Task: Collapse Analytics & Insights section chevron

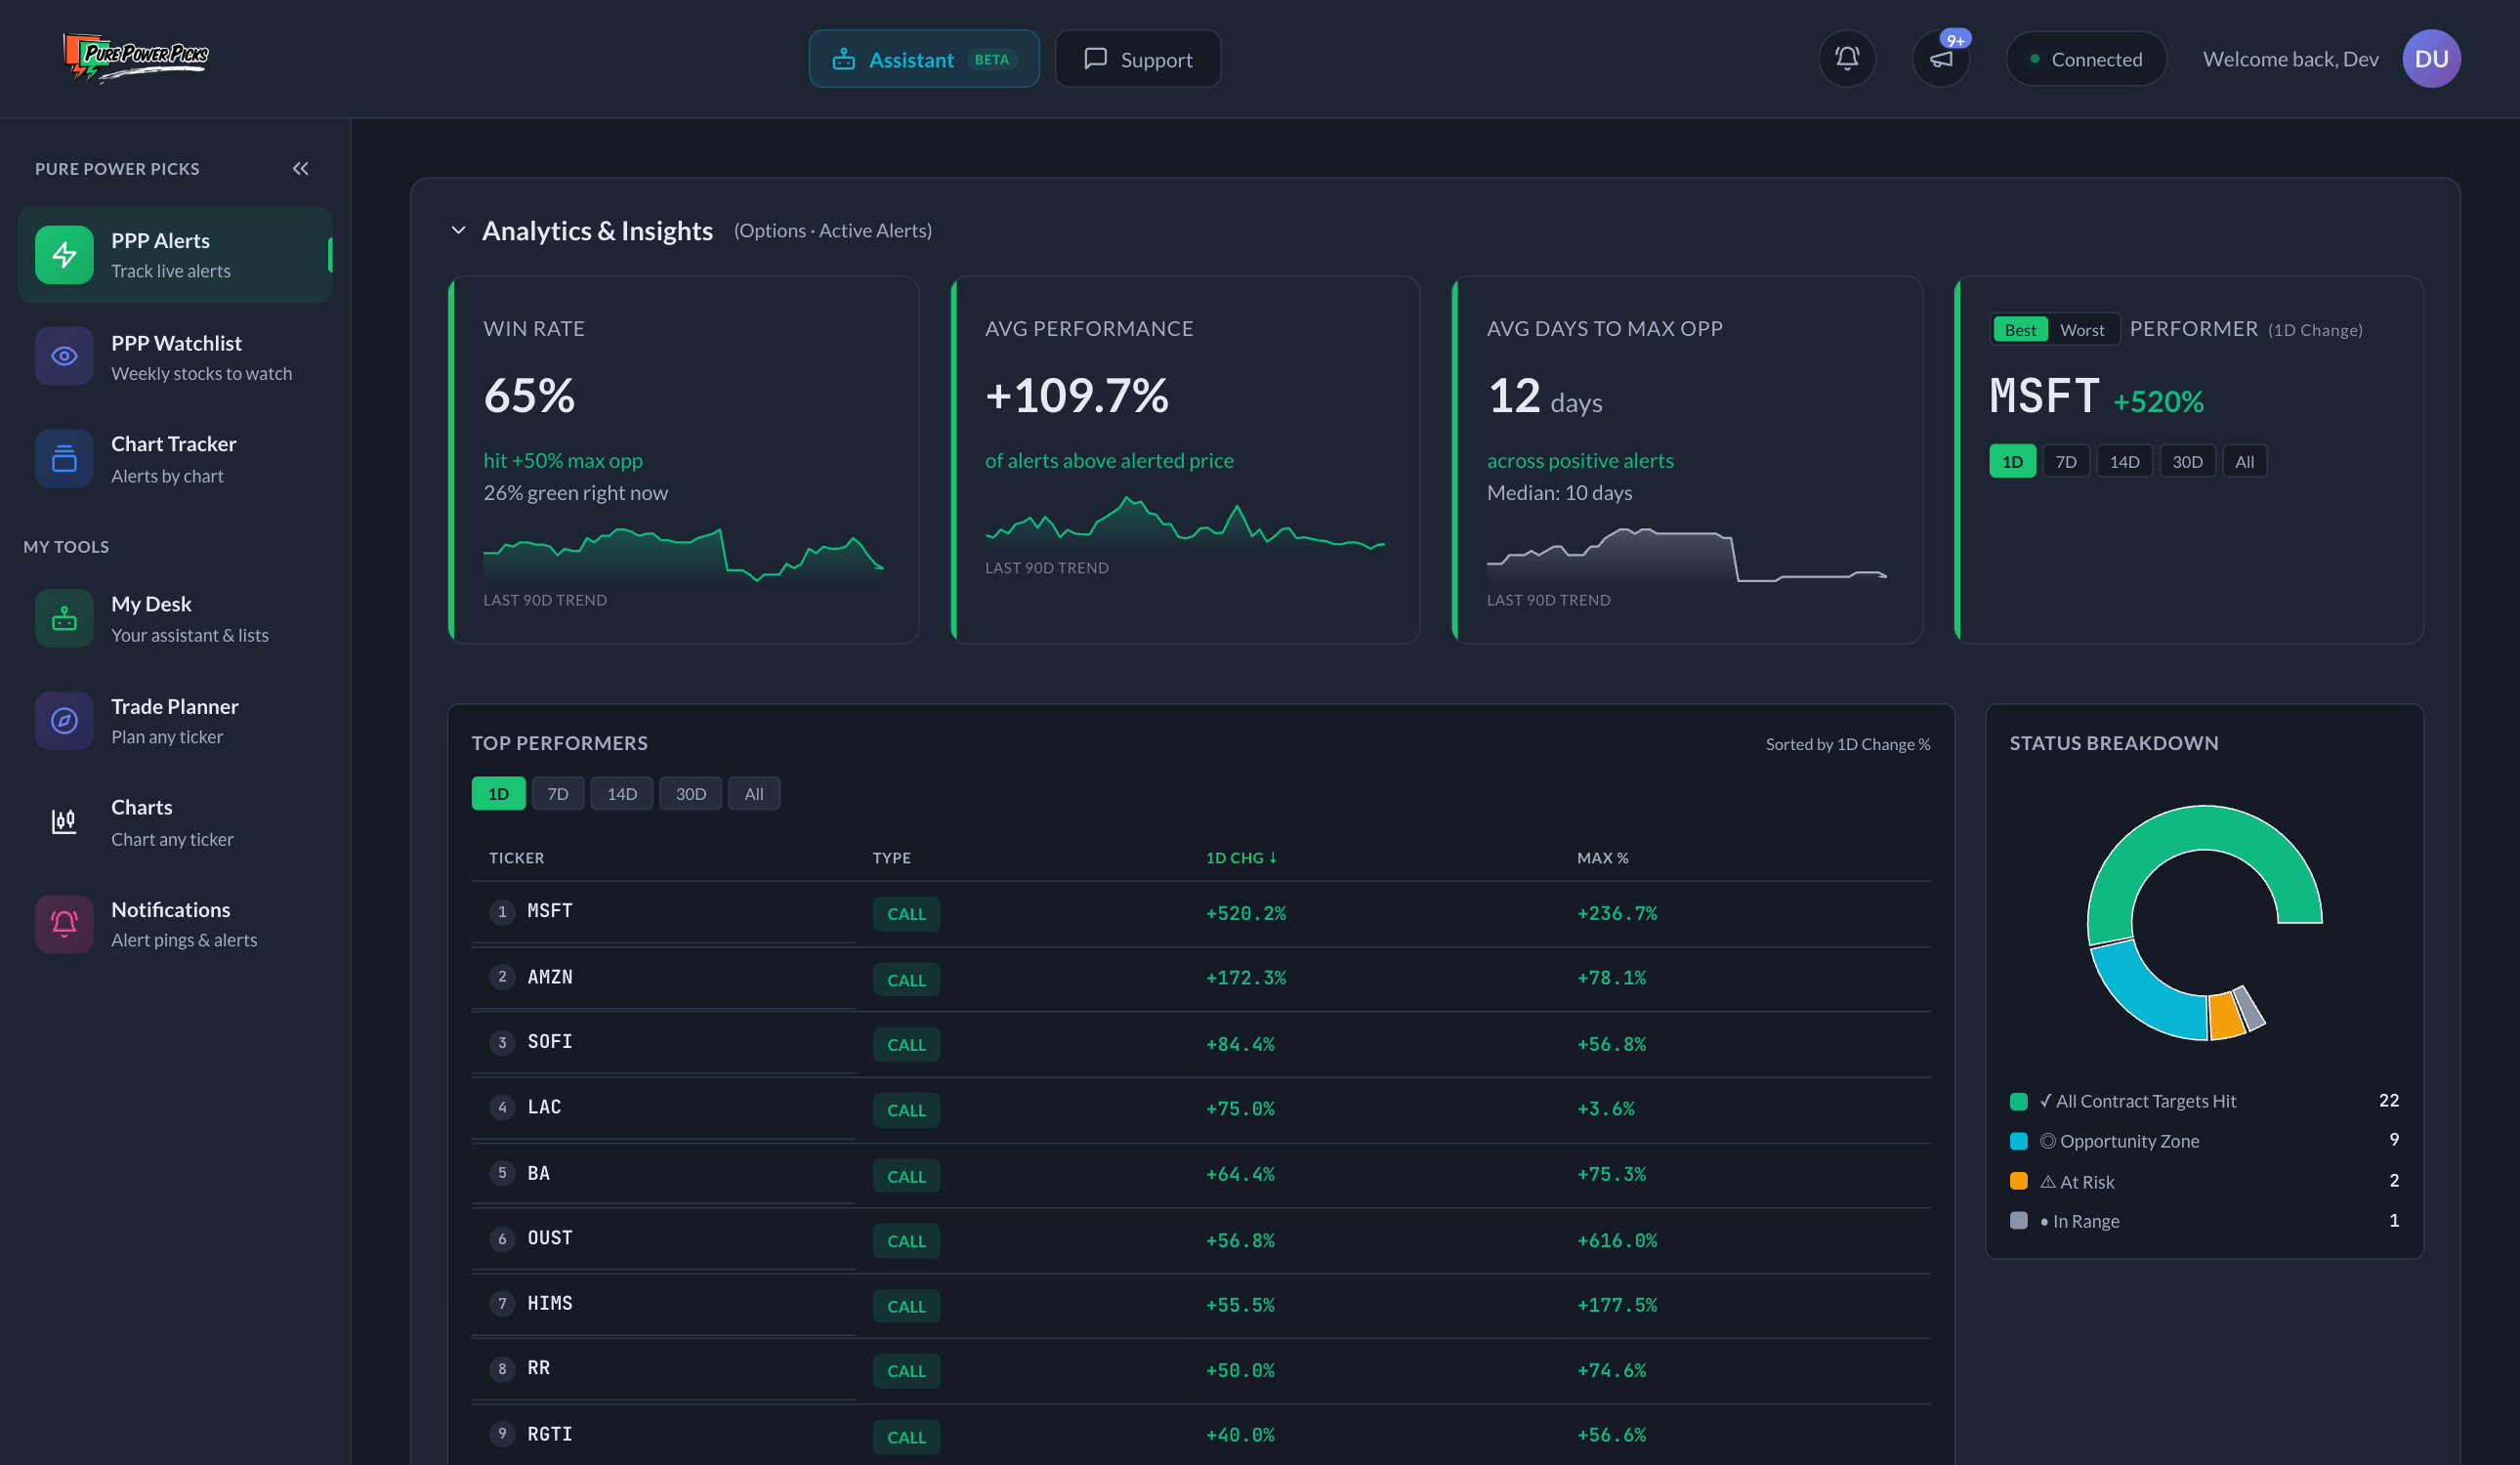Action: [x=458, y=230]
